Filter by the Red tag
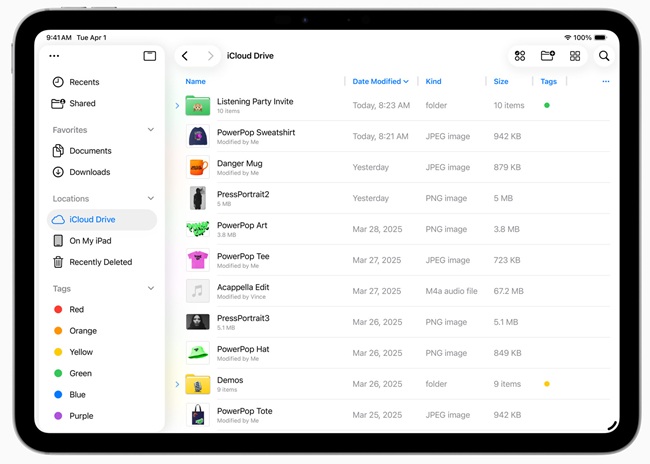This screenshot has height=464, width=650. coord(76,310)
